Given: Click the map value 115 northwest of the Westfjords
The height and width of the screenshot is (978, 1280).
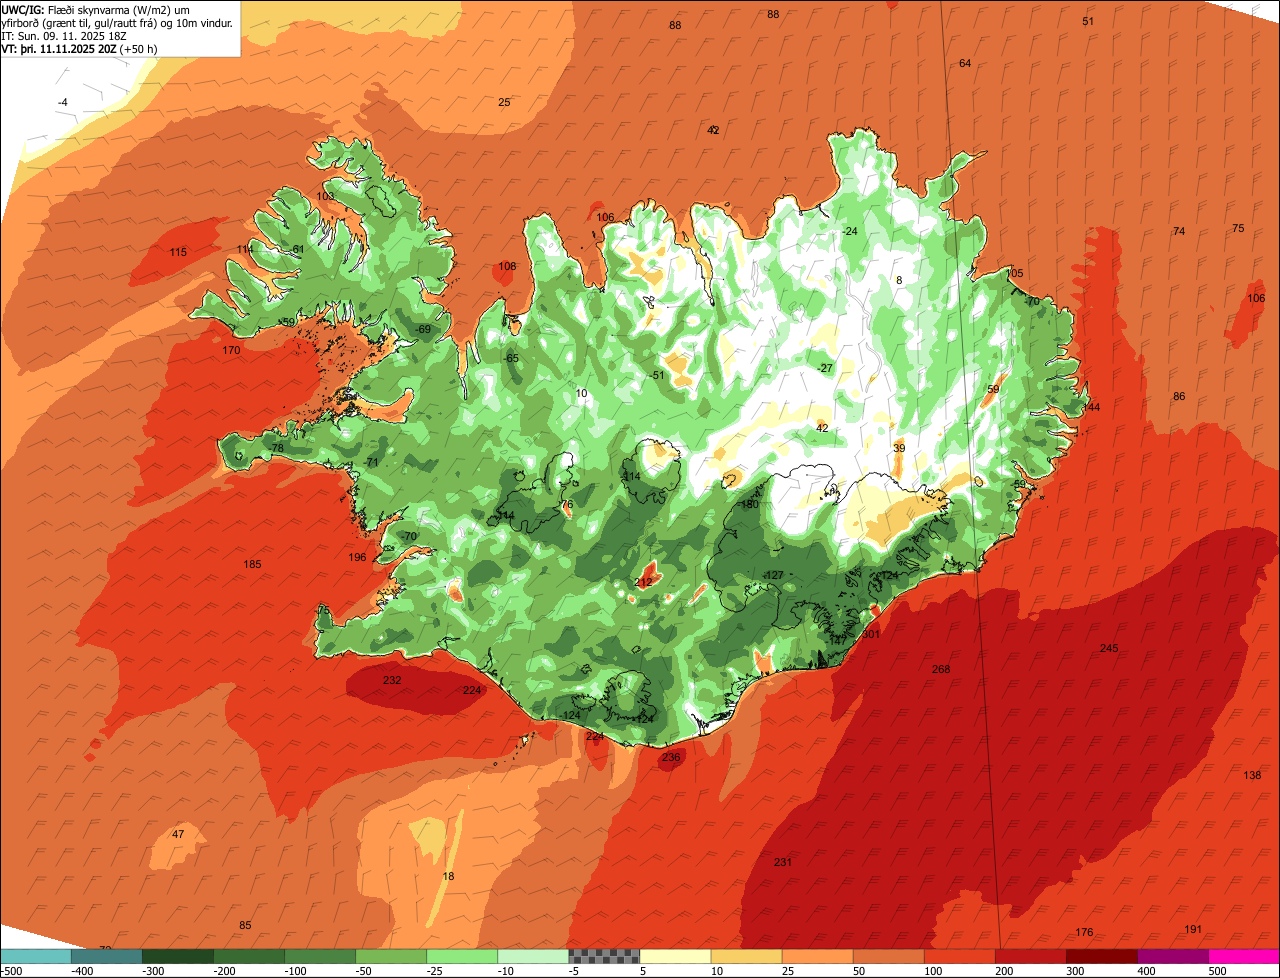Looking at the screenshot, I should [178, 252].
